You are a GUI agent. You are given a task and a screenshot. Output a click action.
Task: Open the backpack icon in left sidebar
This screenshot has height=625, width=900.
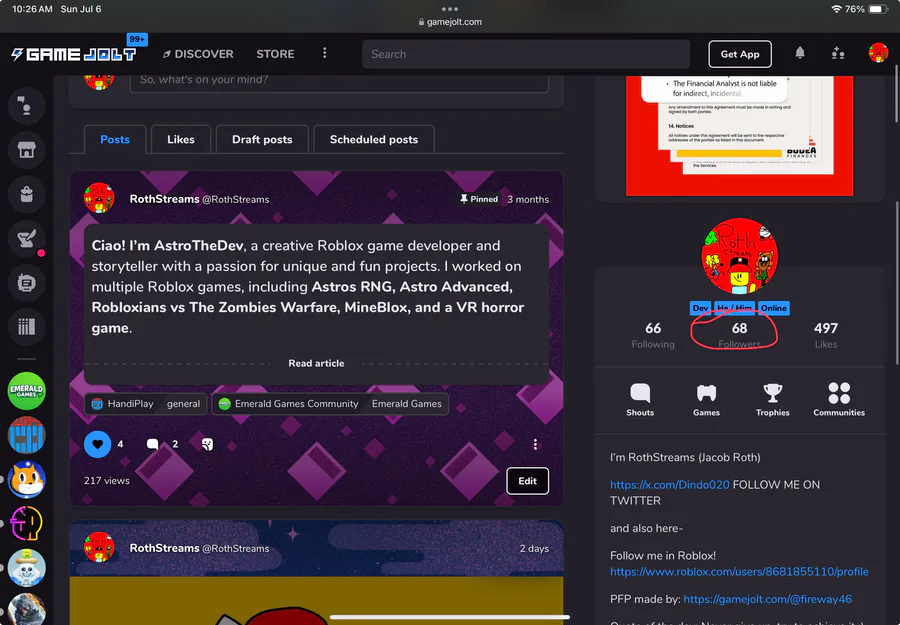tap(26, 195)
